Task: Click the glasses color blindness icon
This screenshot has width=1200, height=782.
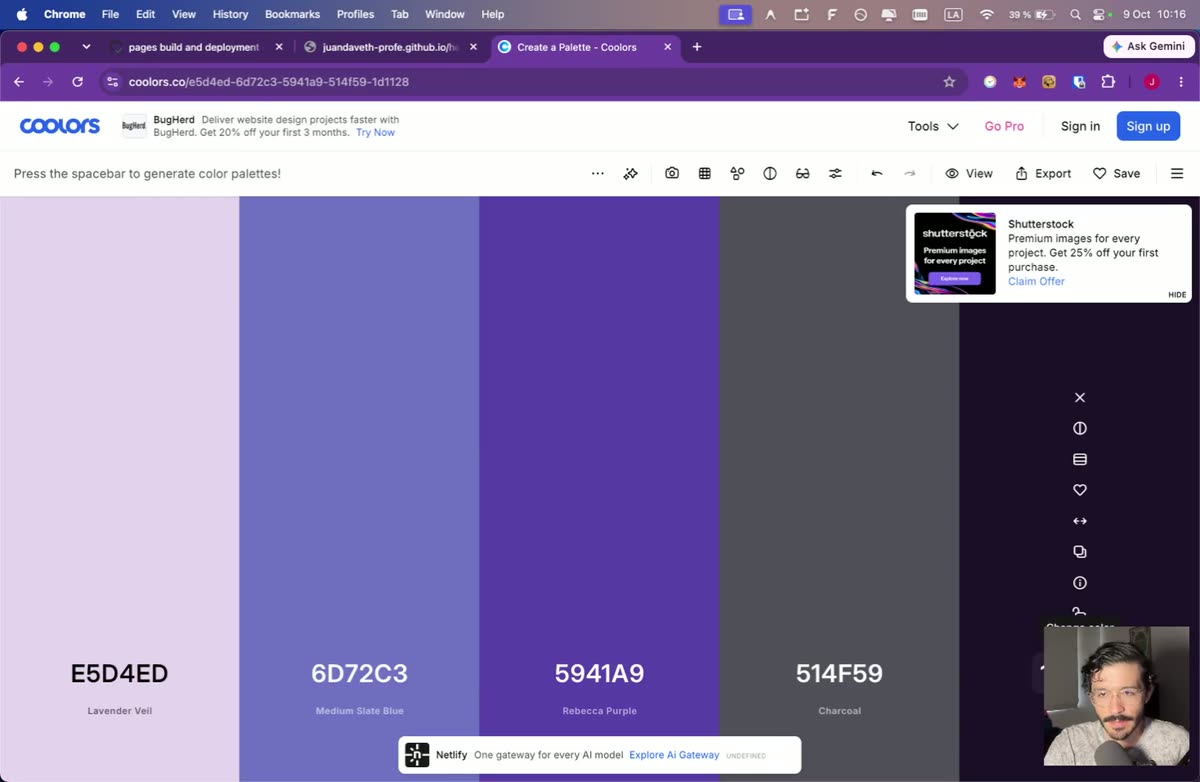Action: [803, 173]
